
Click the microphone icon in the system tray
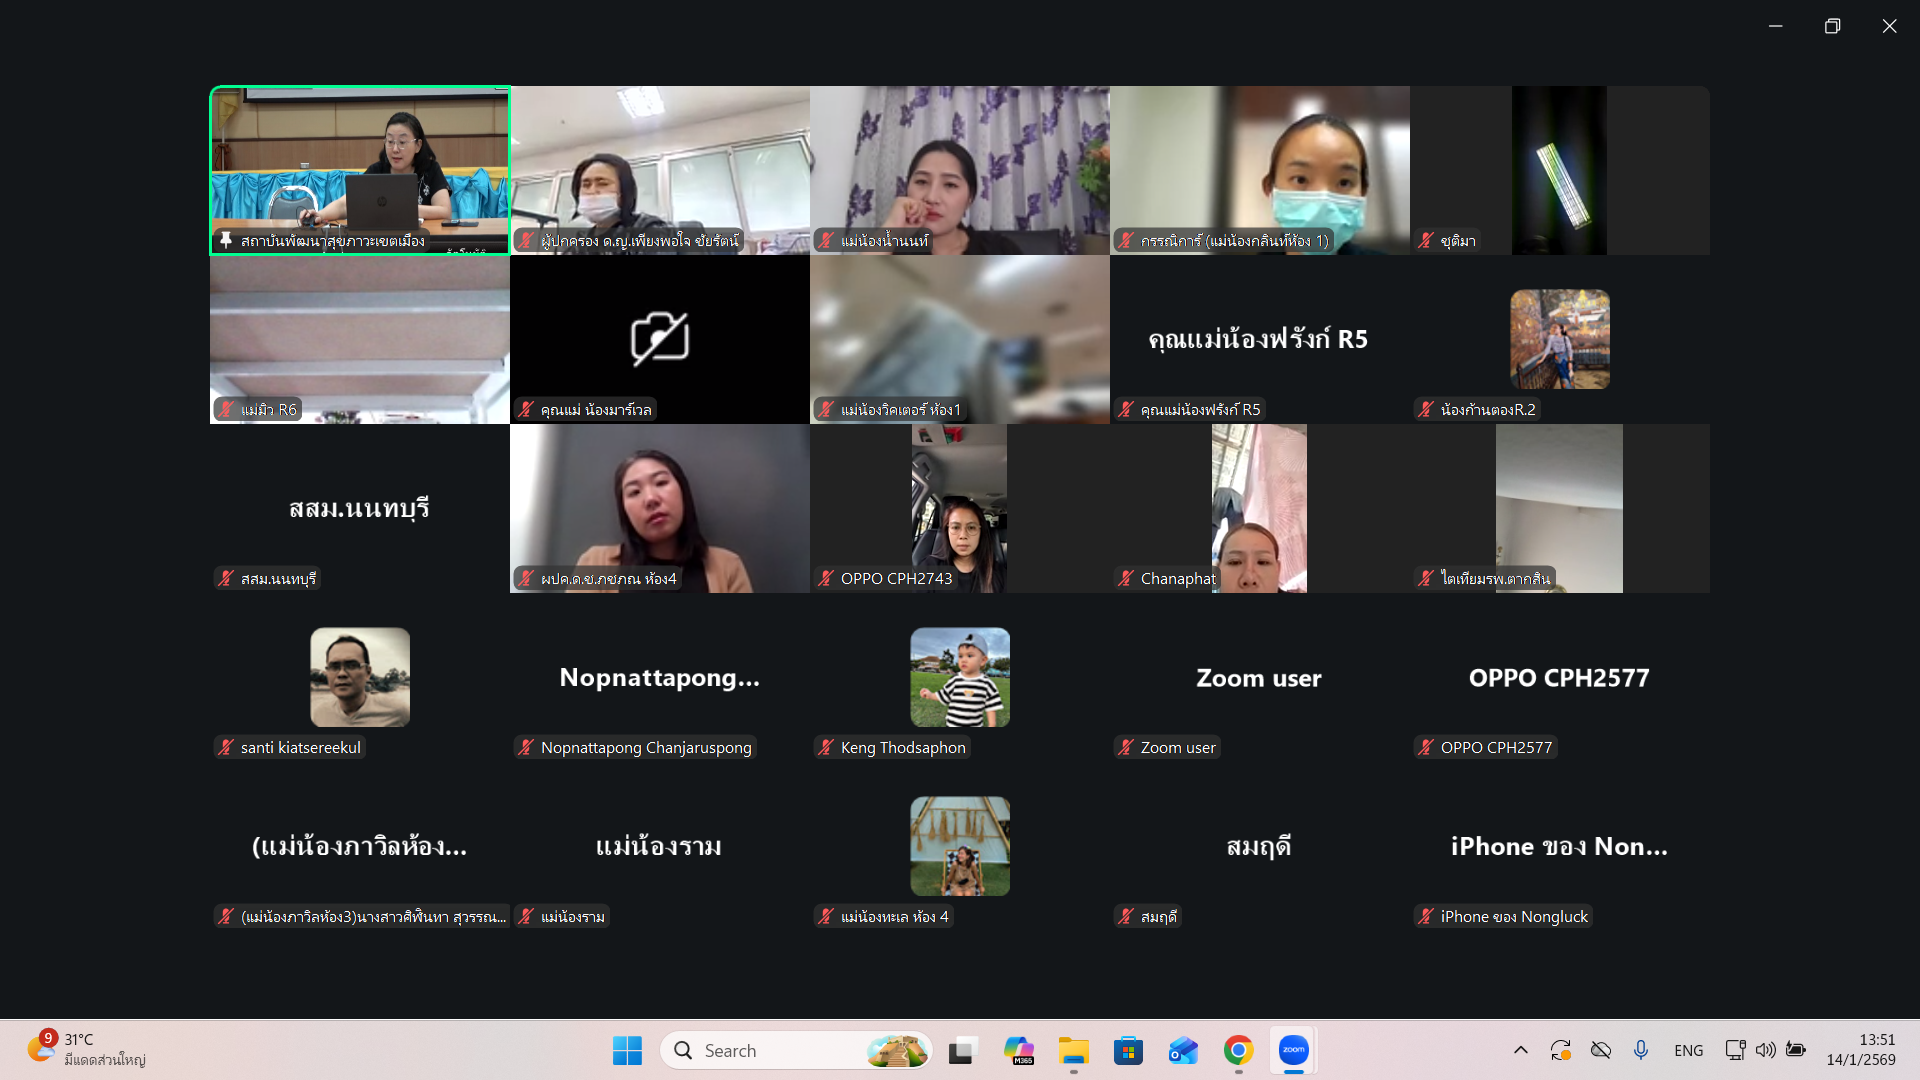1640,1050
